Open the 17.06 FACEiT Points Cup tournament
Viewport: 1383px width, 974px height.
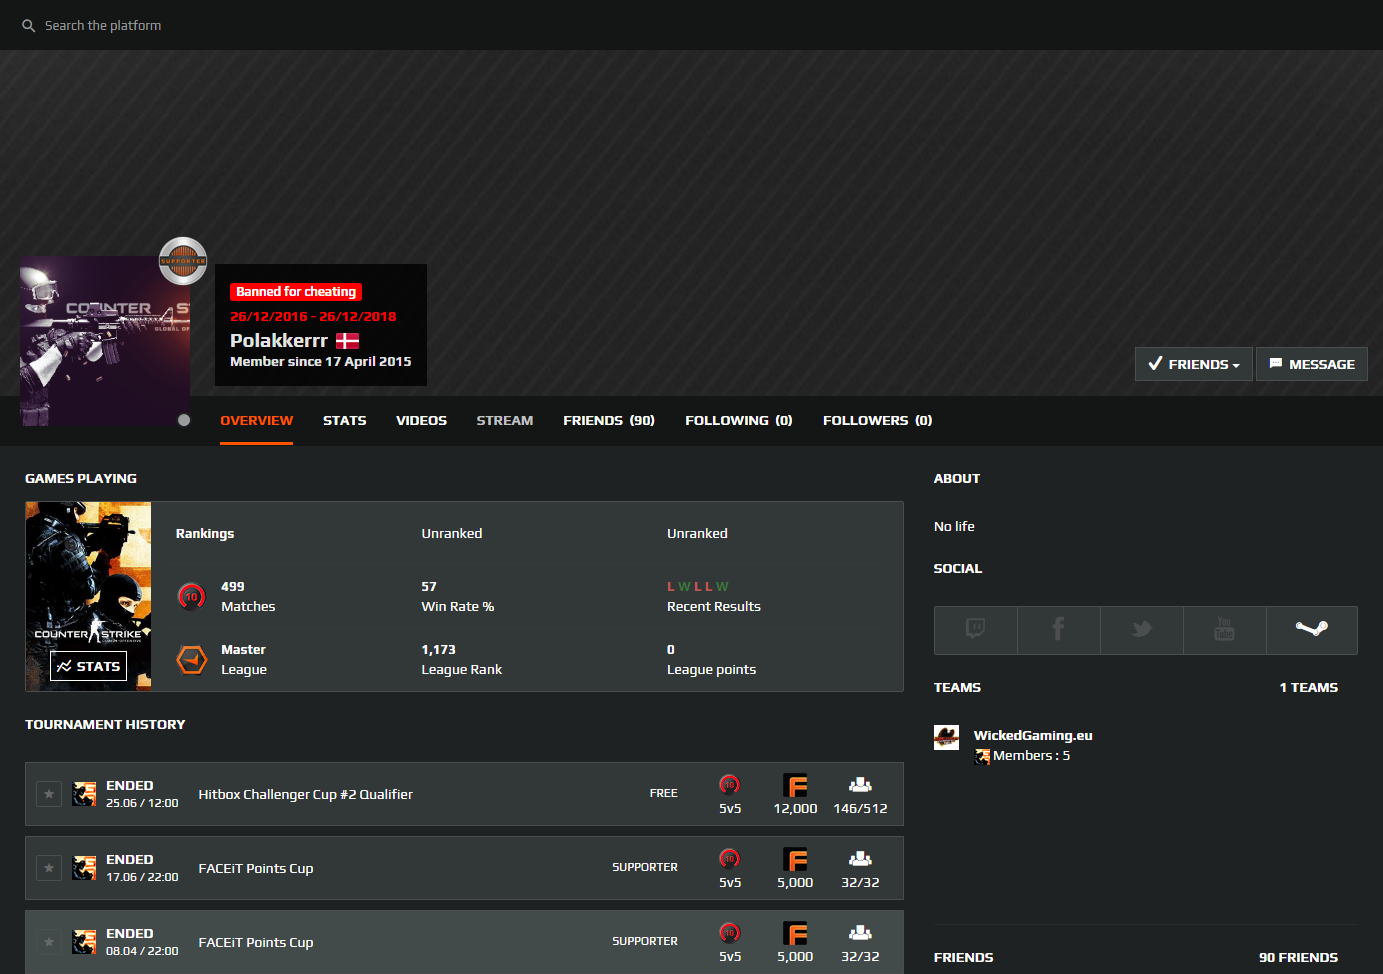[256, 869]
